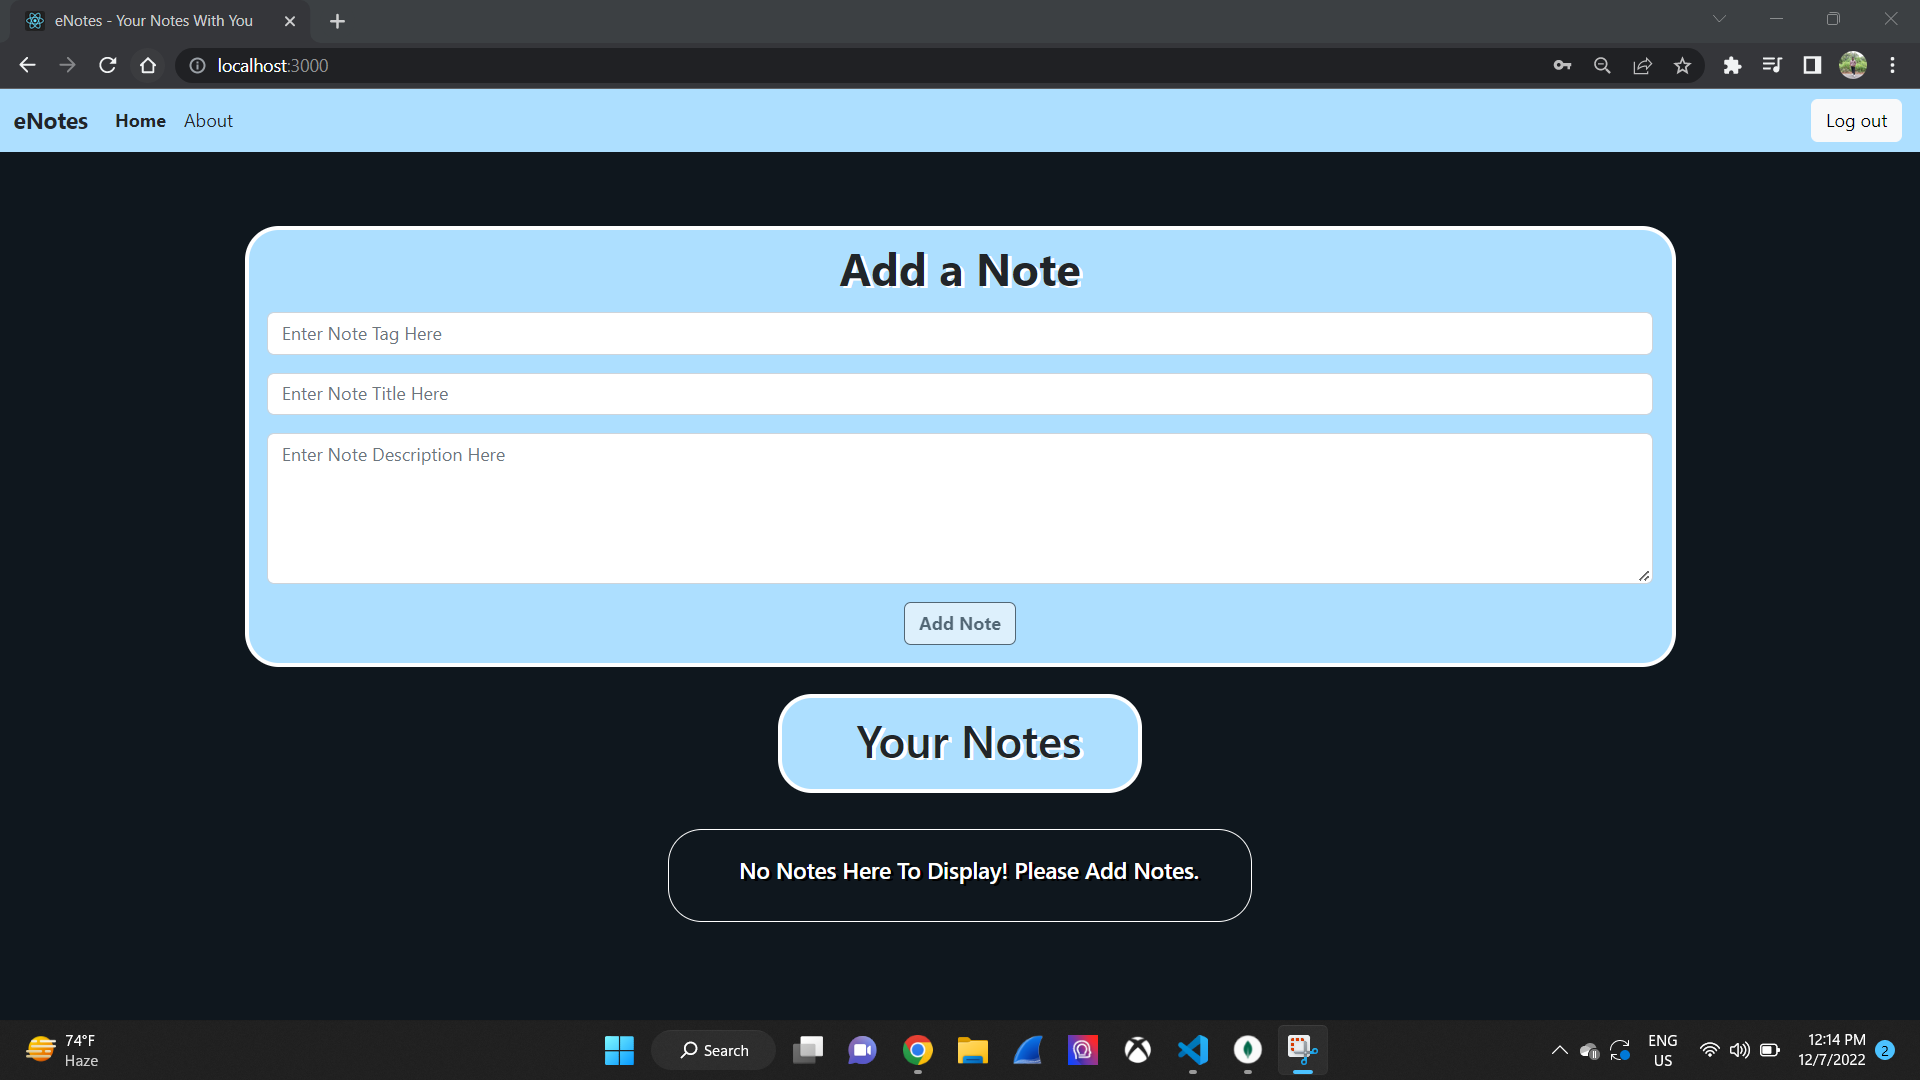This screenshot has height=1080, width=1920.
Task: Open the Snipping Tool in the taskbar
Action: [1302, 1050]
